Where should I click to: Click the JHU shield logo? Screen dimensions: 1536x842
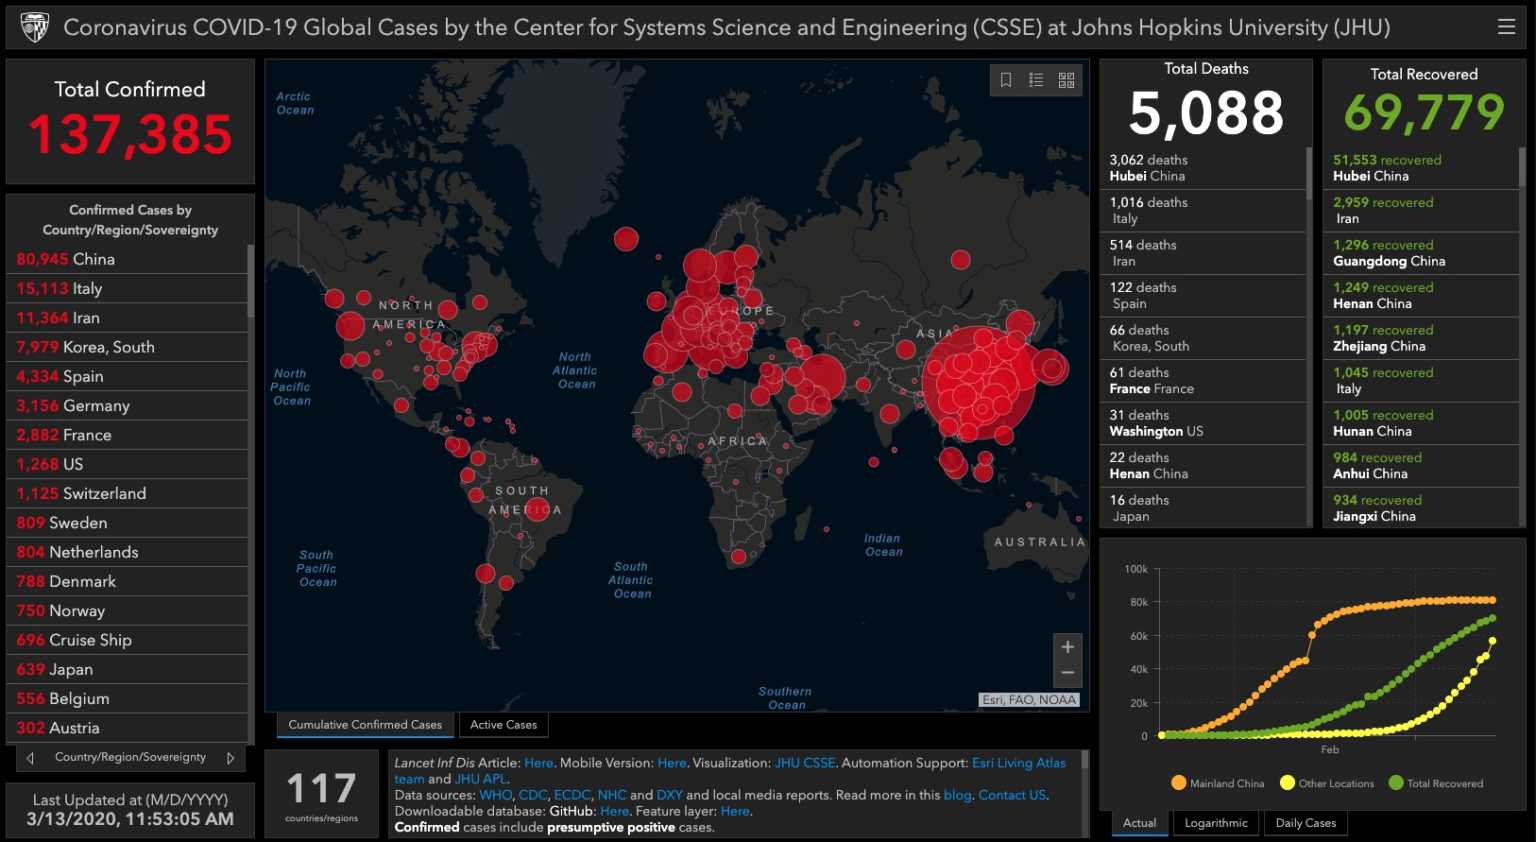tap(35, 27)
